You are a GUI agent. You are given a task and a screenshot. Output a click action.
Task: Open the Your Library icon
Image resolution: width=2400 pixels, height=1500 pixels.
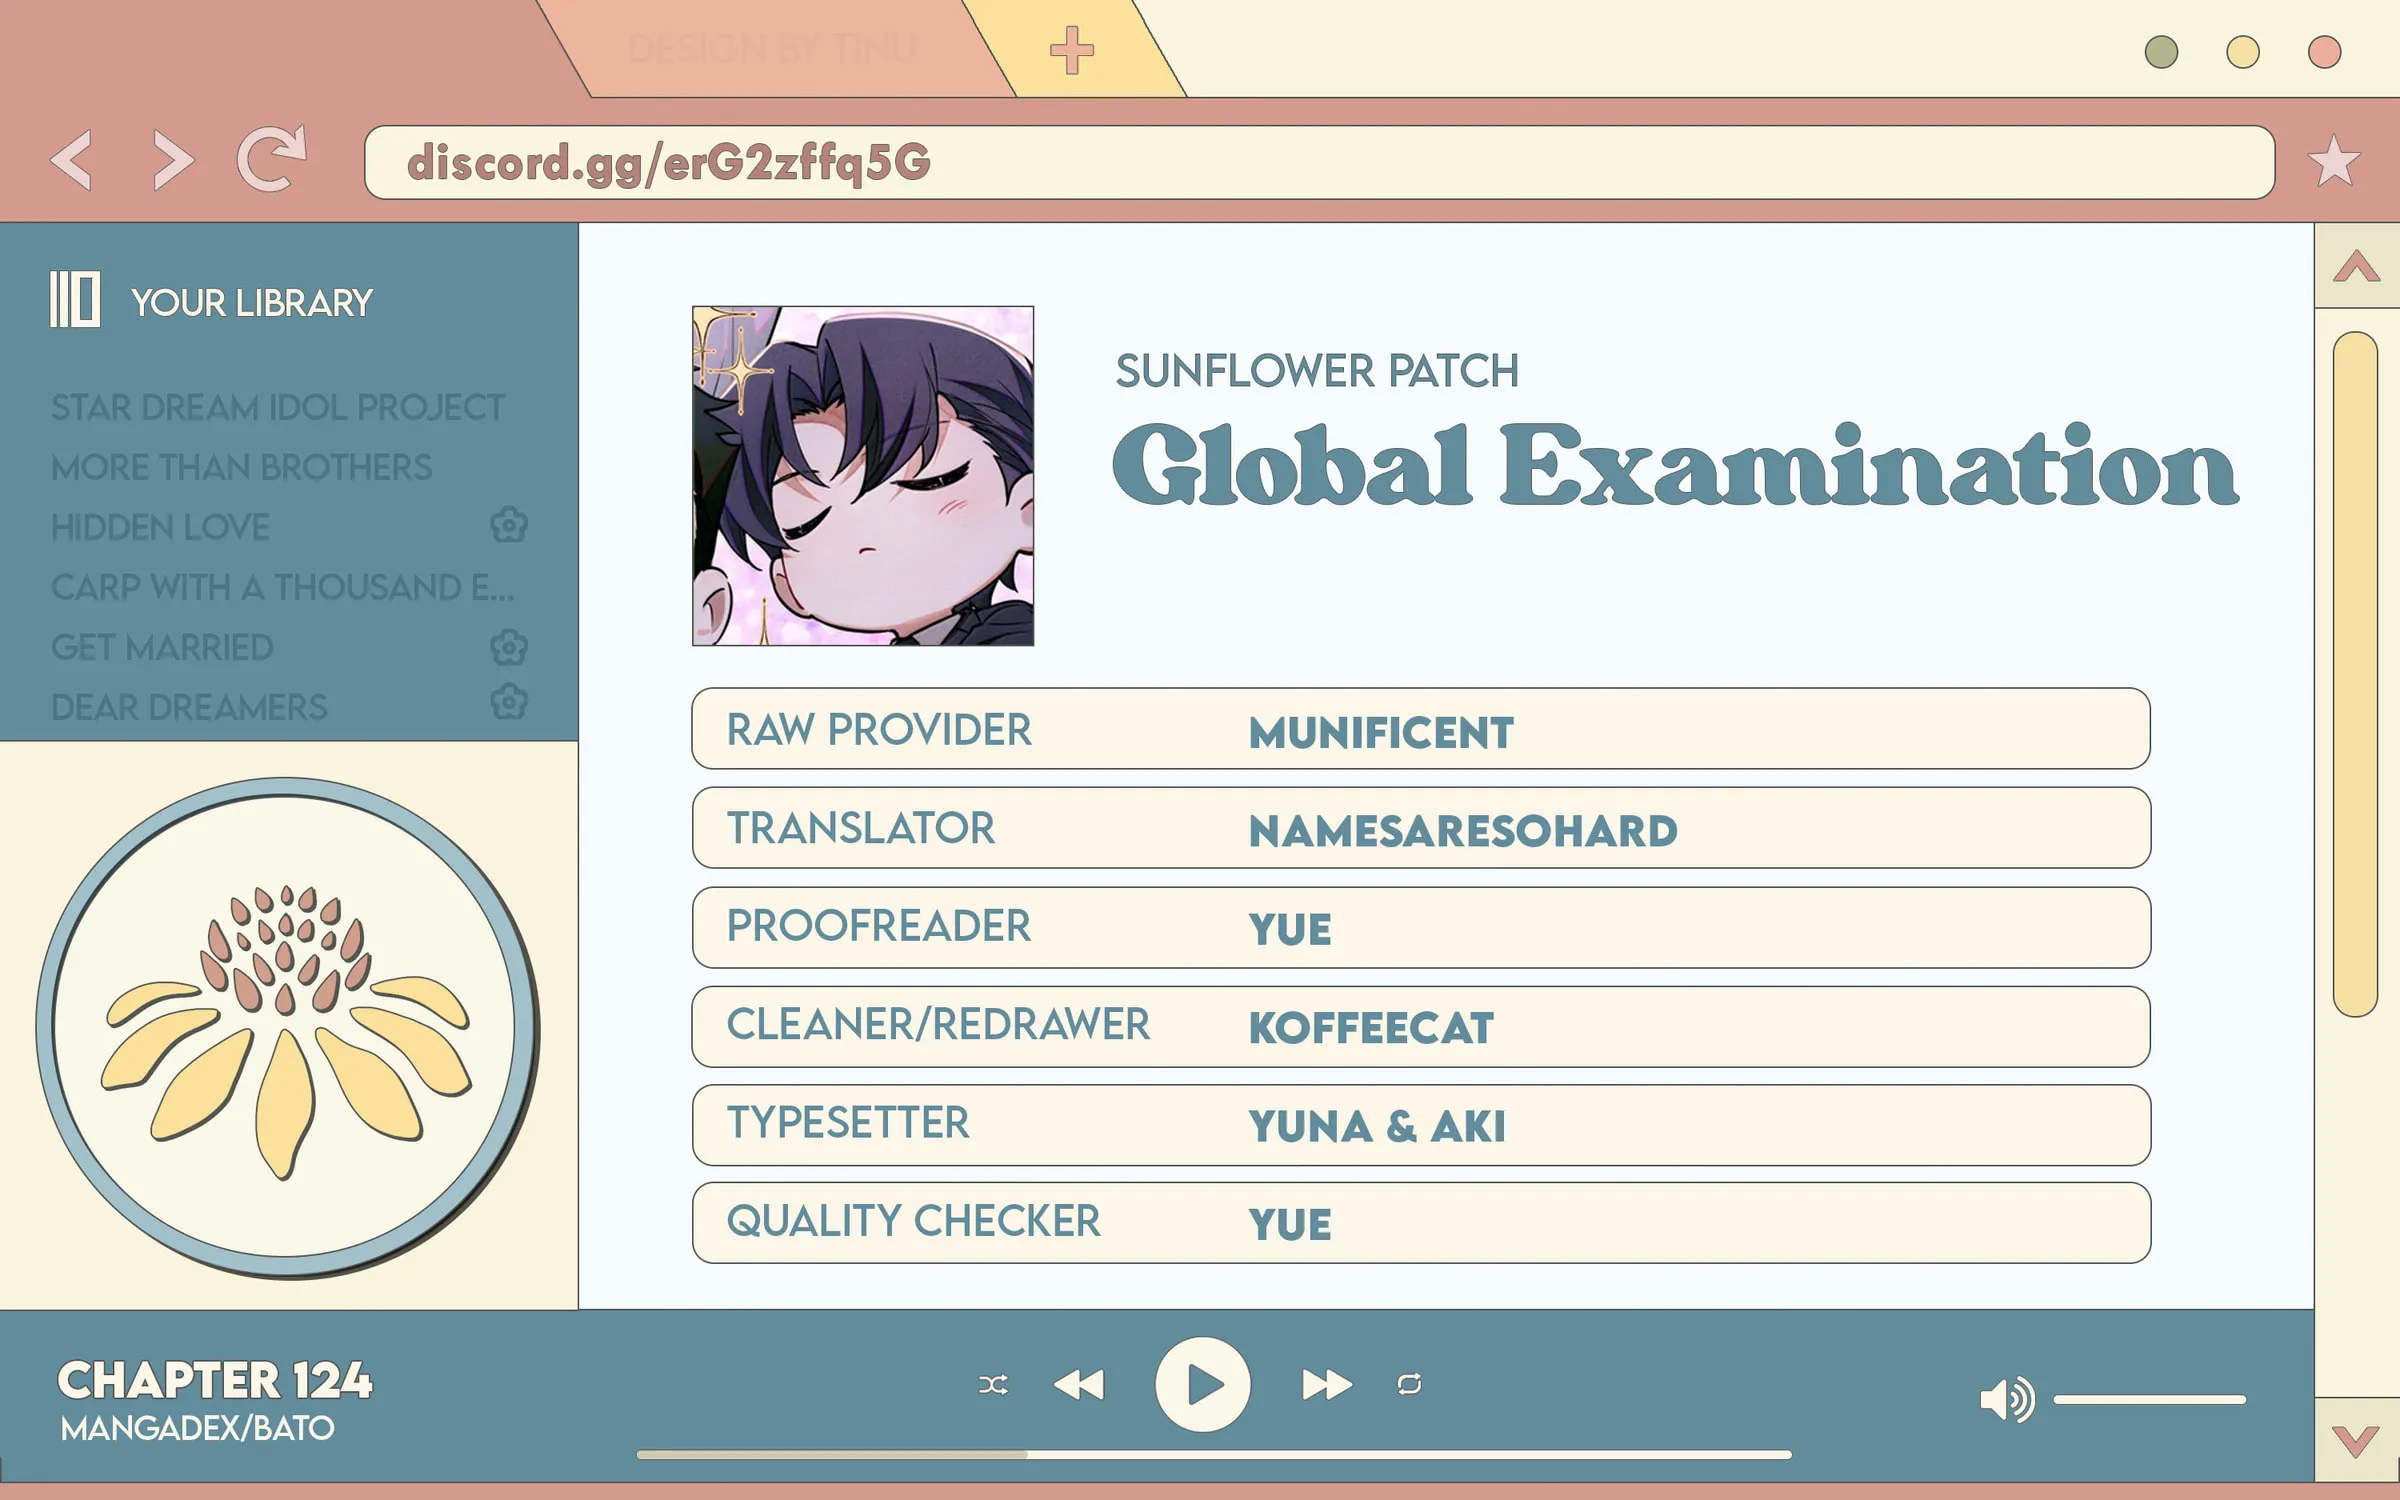[x=75, y=299]
